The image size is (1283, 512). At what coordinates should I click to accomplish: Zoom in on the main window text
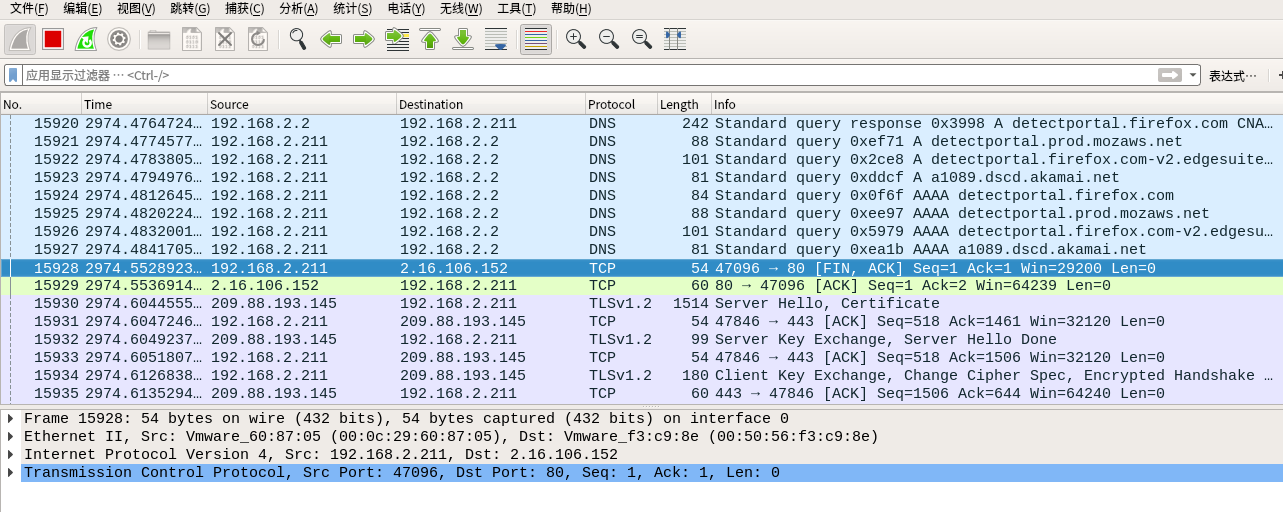tap(576, 39)
